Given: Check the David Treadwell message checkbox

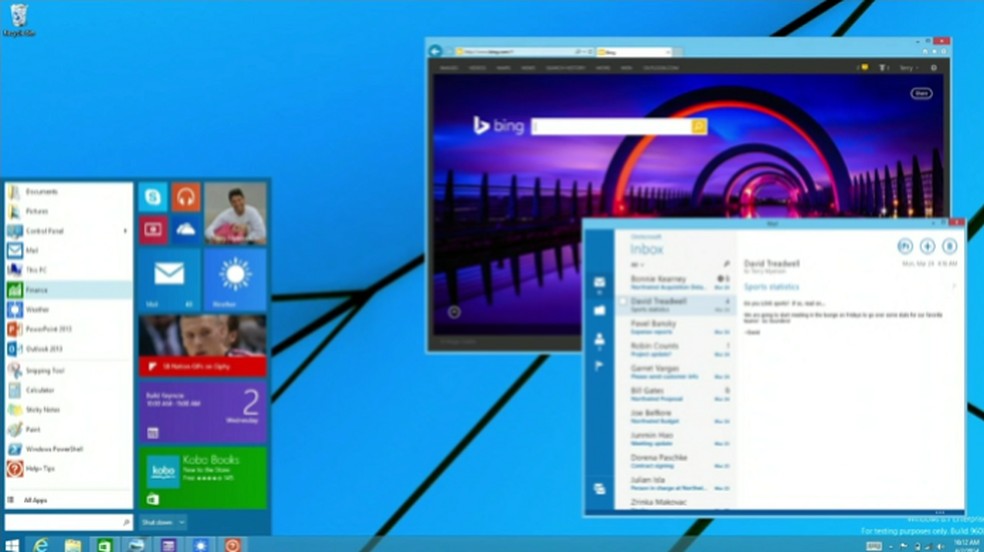Looking at the screenshot, I should coord(623,302).
